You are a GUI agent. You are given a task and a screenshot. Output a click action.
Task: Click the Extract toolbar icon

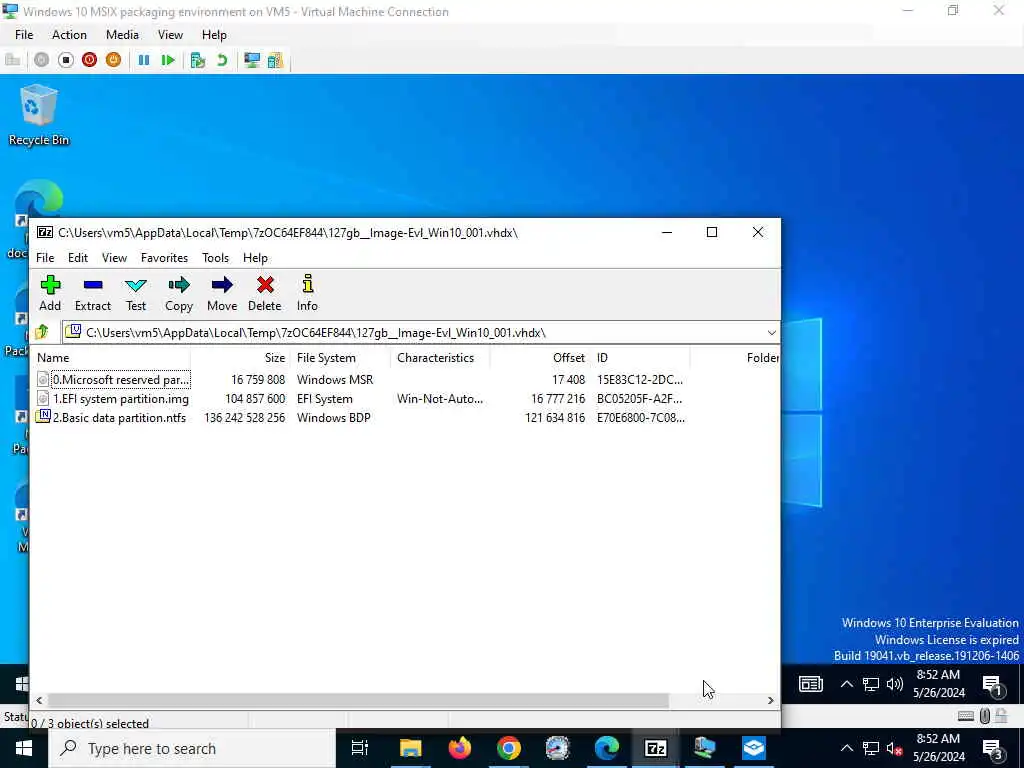pyautogui.click(x=93, y=293)
